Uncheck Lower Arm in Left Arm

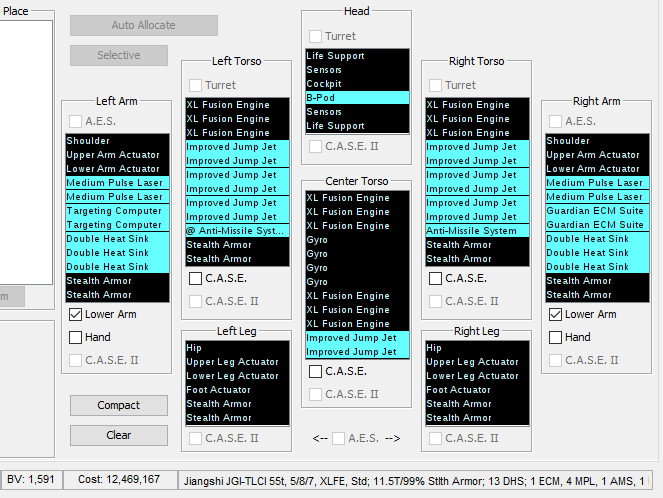coord(75,315)
